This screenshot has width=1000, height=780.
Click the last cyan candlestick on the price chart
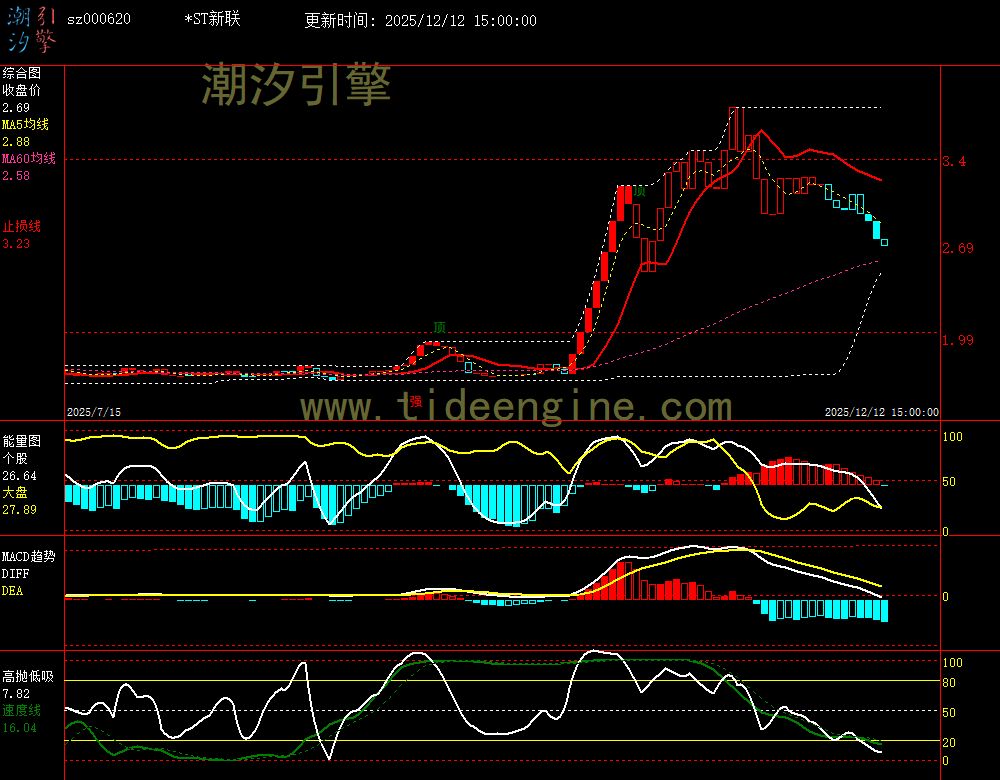[x=884, y=242]
